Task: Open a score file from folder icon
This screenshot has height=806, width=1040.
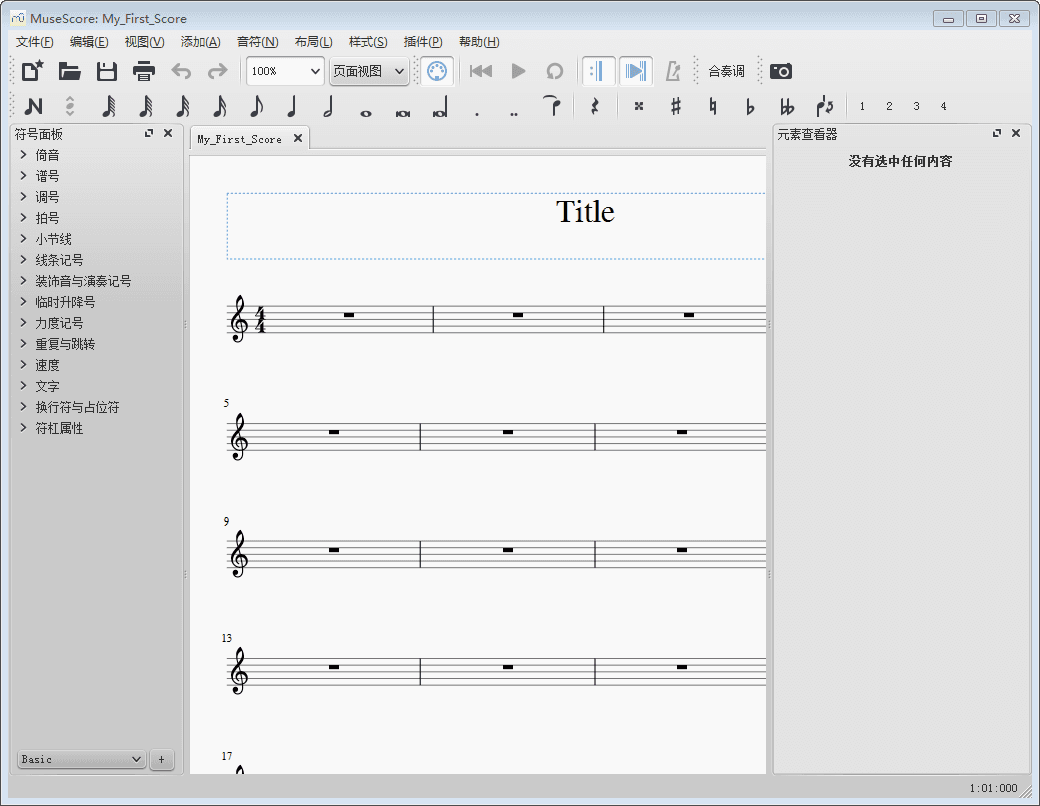Action: click(x=69, y=71)
